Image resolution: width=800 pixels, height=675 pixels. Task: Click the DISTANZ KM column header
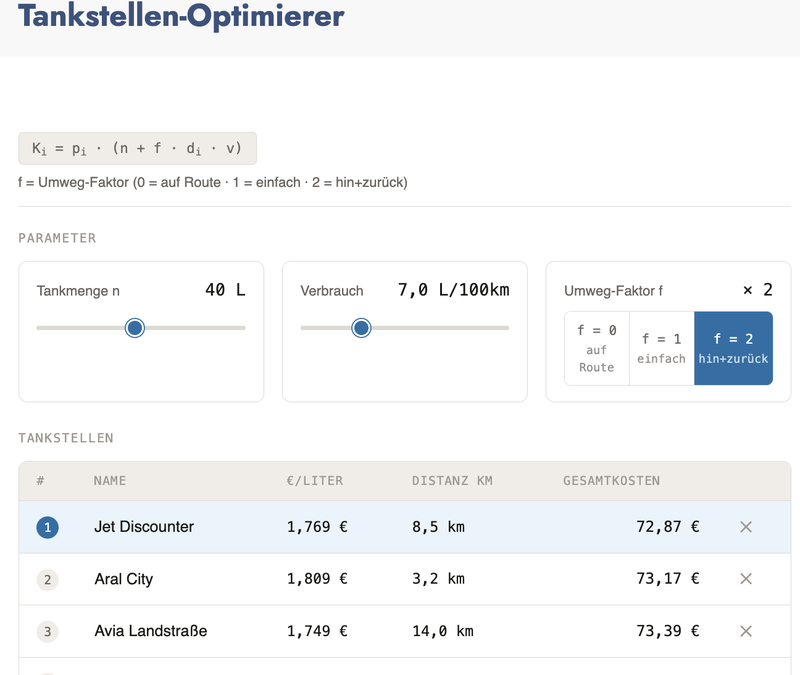pyautogui.click(x=452, y=481)
